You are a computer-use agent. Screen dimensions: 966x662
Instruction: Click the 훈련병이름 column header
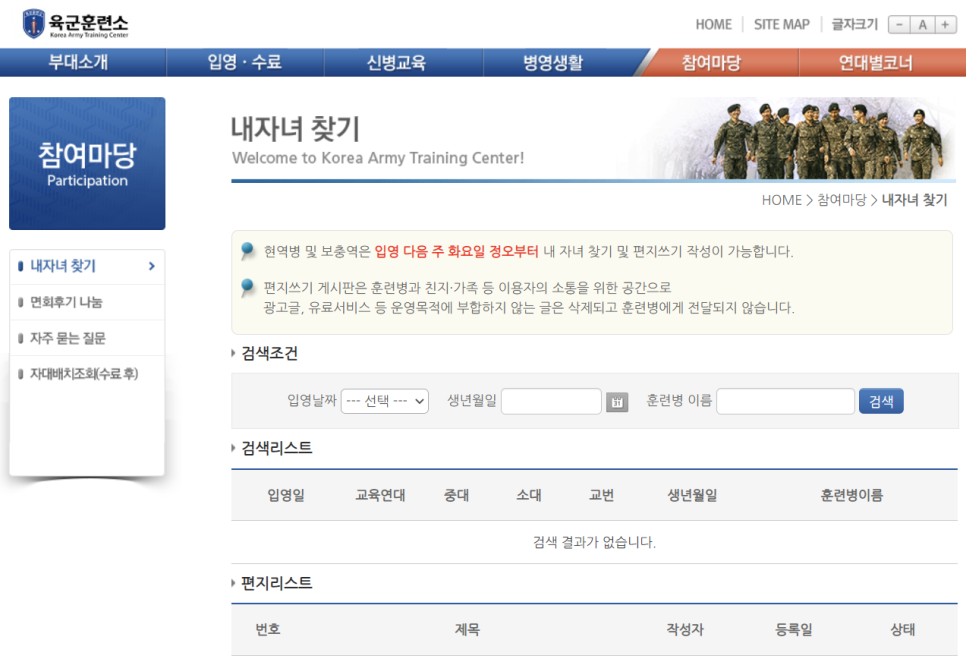pyautogui.click(x=851, y=495)
